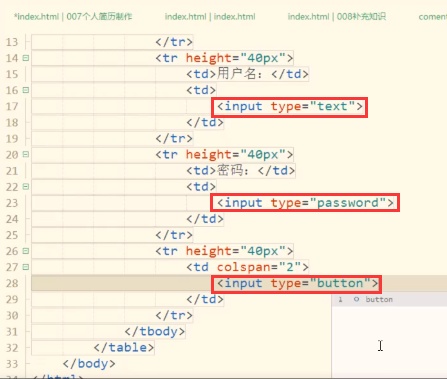Click line number 28 in the gutter
Viewport: 447px width, 379px height.
click(12, 283)
